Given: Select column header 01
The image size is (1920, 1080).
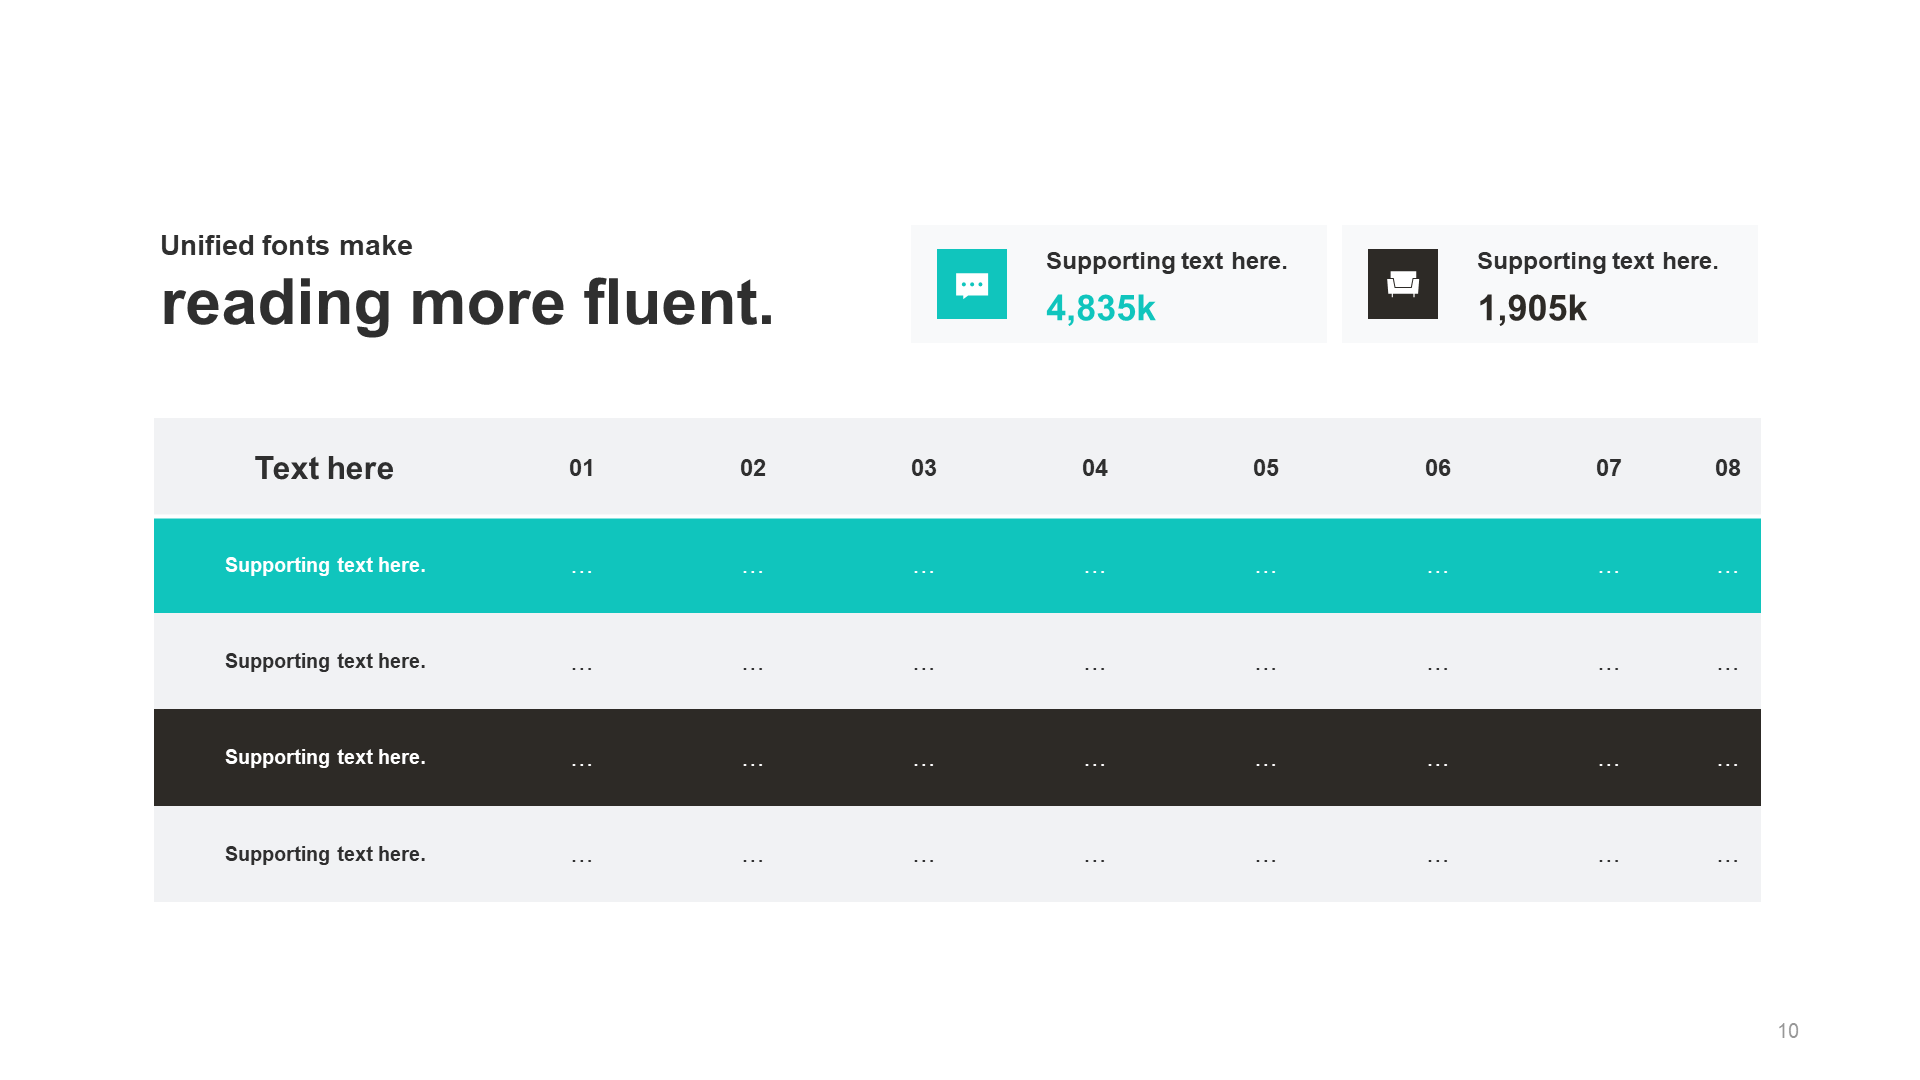Looking at the screenshot, I should click(x=581, y=468).
